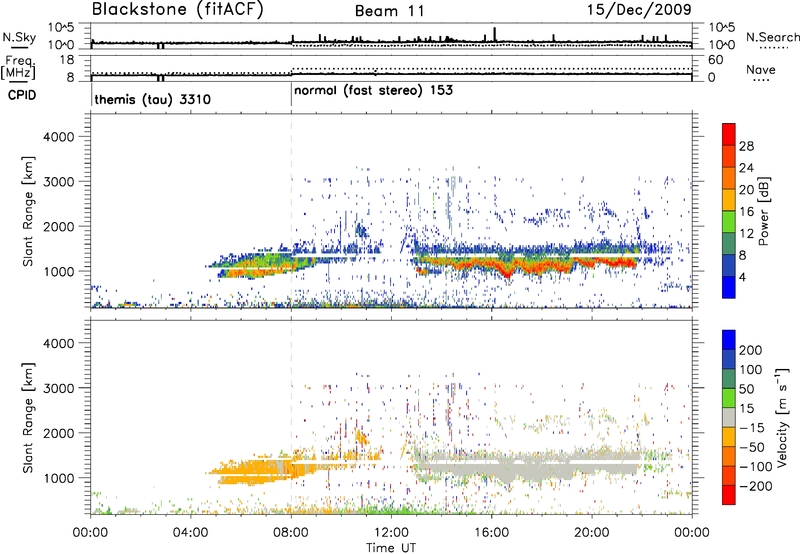Click the 4 label on the power colorbar
Screen dimensions: 800x554
pos(742,278)
